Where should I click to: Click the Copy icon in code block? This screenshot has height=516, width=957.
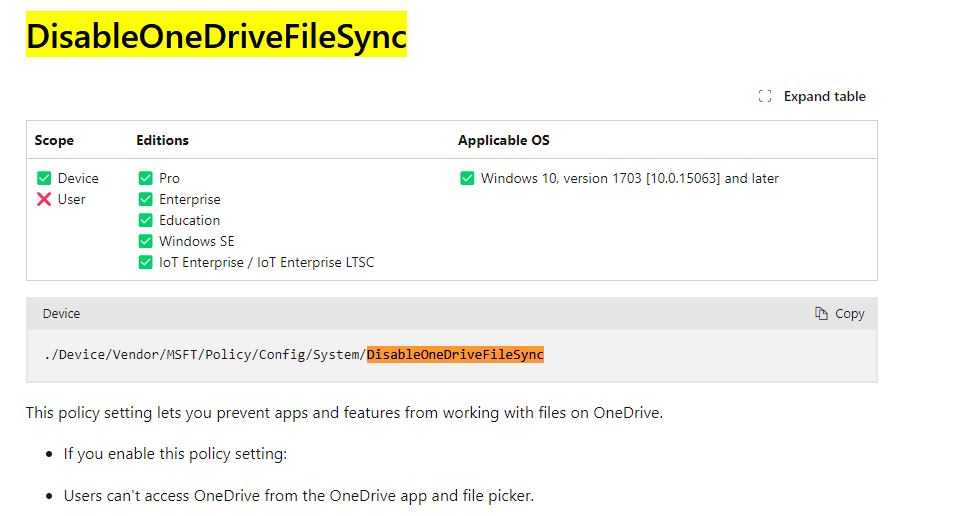822,313
